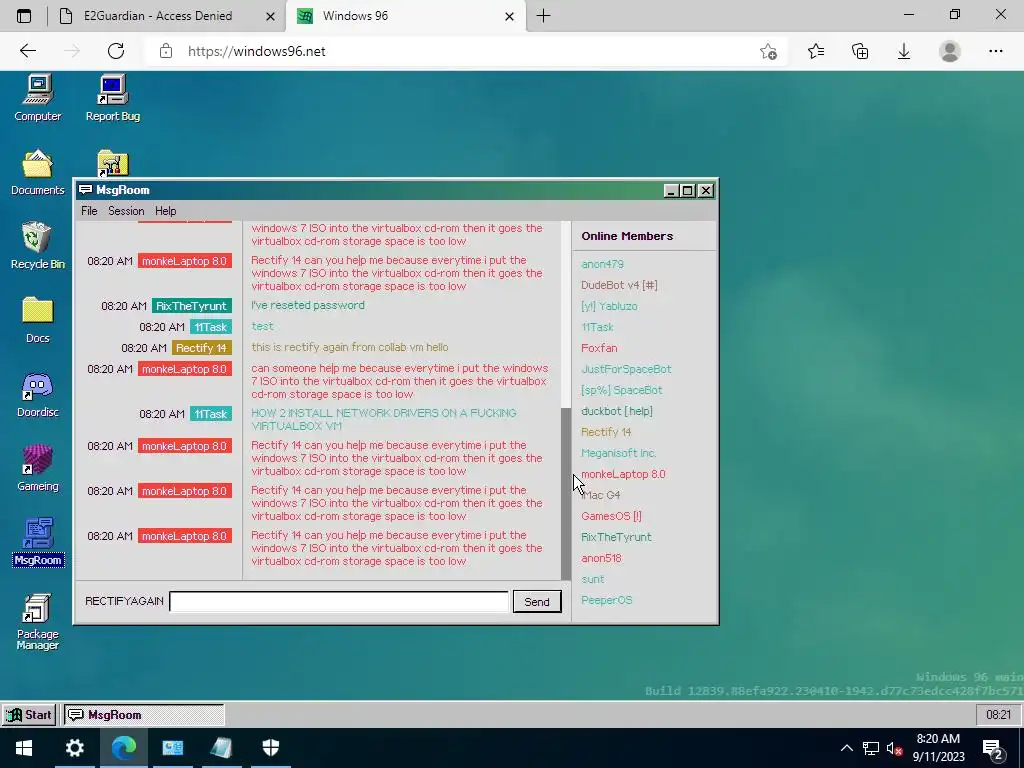Open tab actions menu icon
Viewport: 1024px width, 768px height.
click(24, 16)
